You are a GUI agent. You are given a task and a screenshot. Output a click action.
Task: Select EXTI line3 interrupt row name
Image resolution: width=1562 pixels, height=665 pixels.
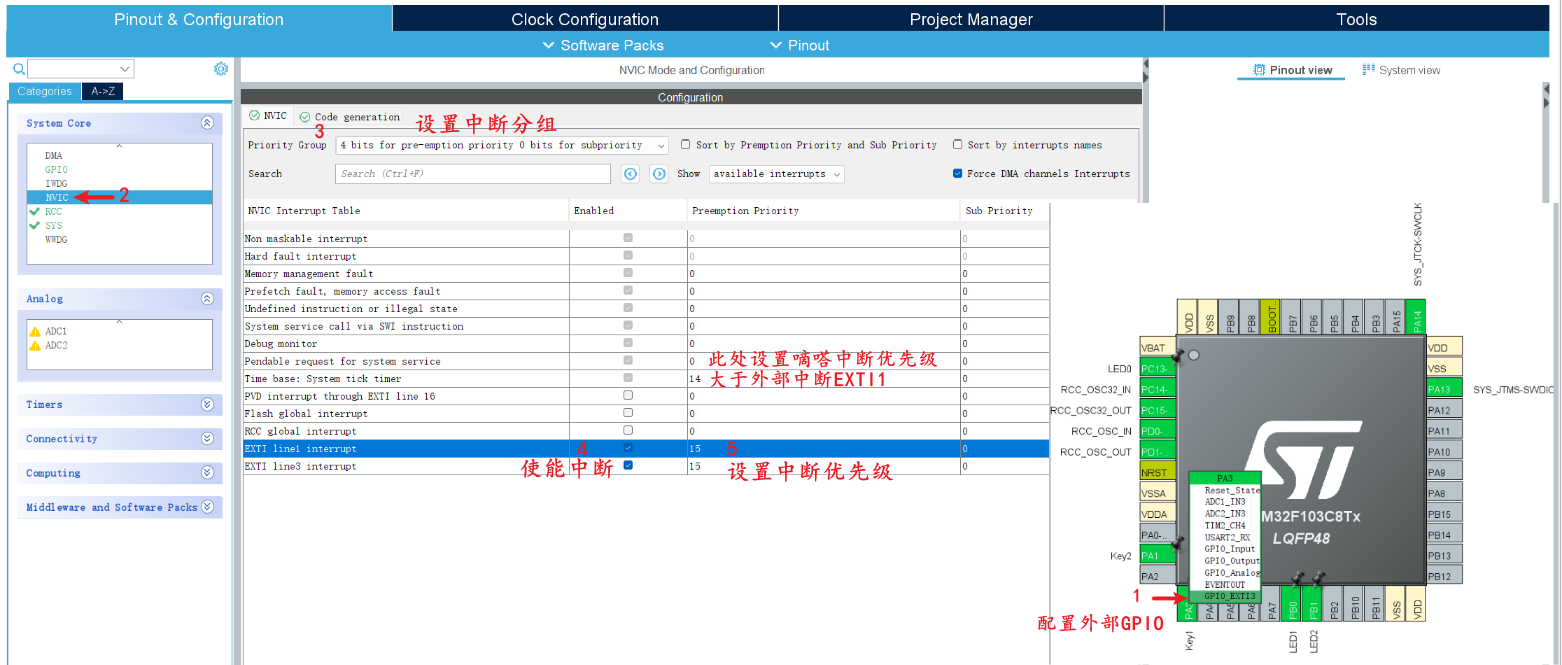tap(300, 466)
